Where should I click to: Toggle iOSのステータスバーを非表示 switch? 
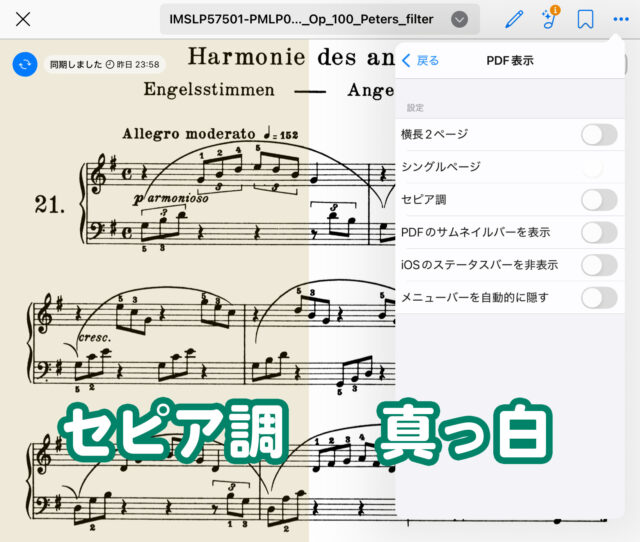point(599,265)
